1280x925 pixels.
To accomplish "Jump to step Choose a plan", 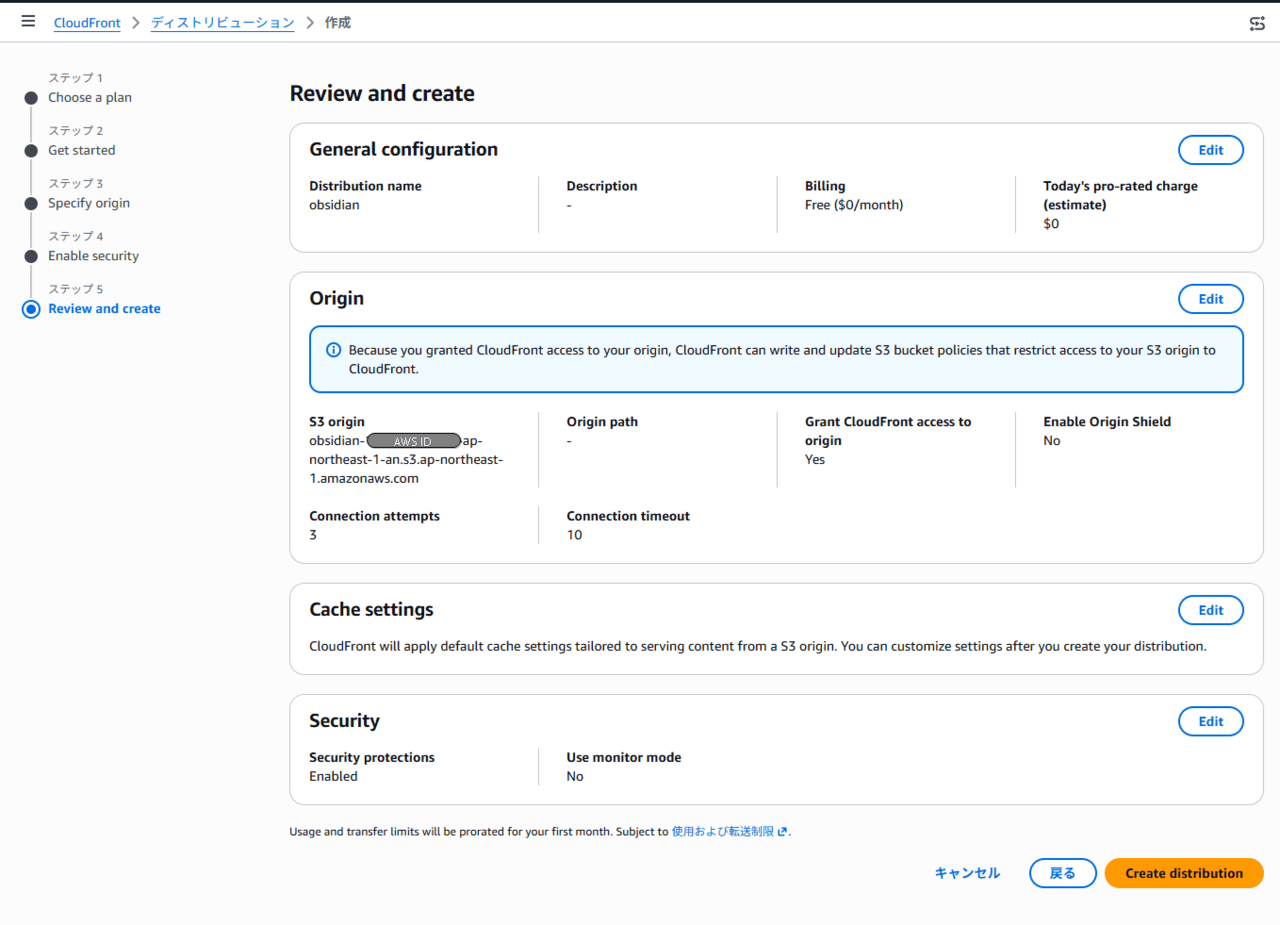I will pos(90,97).
